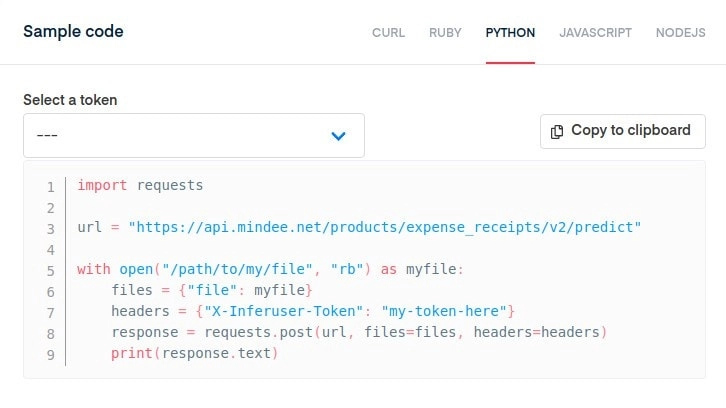Click the X-Inferuser-Token headers line

pyautogui.click(x=313, y=311)
